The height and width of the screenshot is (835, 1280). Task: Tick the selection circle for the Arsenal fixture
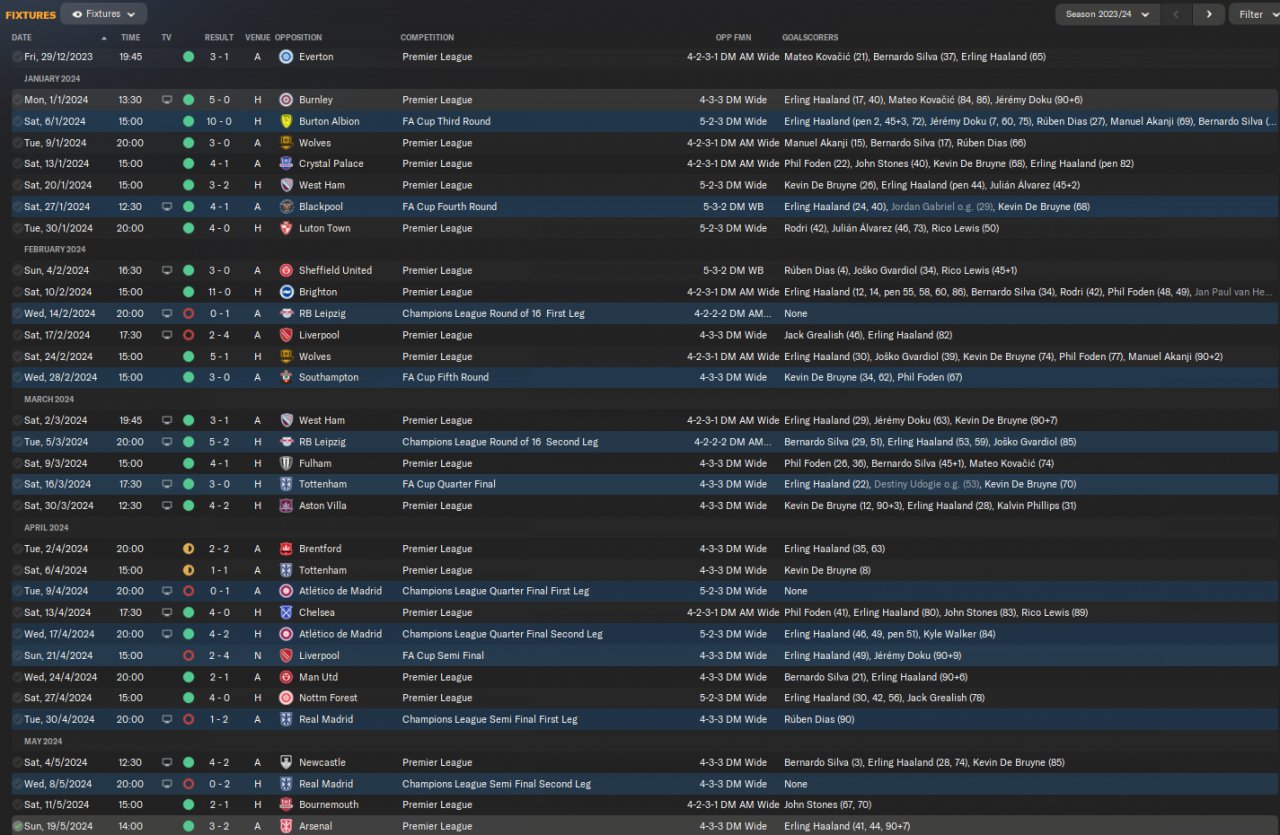pyautogui.click(x=17, y=827)
